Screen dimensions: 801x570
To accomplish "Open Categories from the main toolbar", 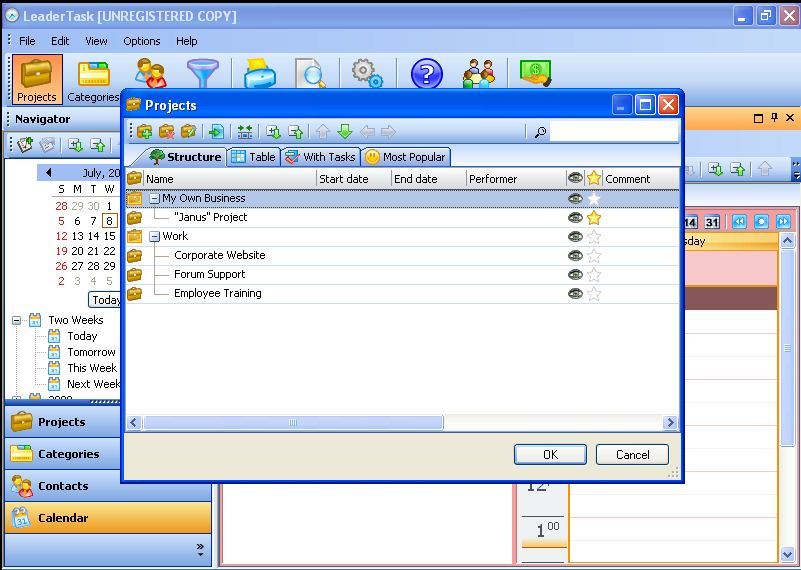I will (x=93, y=81).
